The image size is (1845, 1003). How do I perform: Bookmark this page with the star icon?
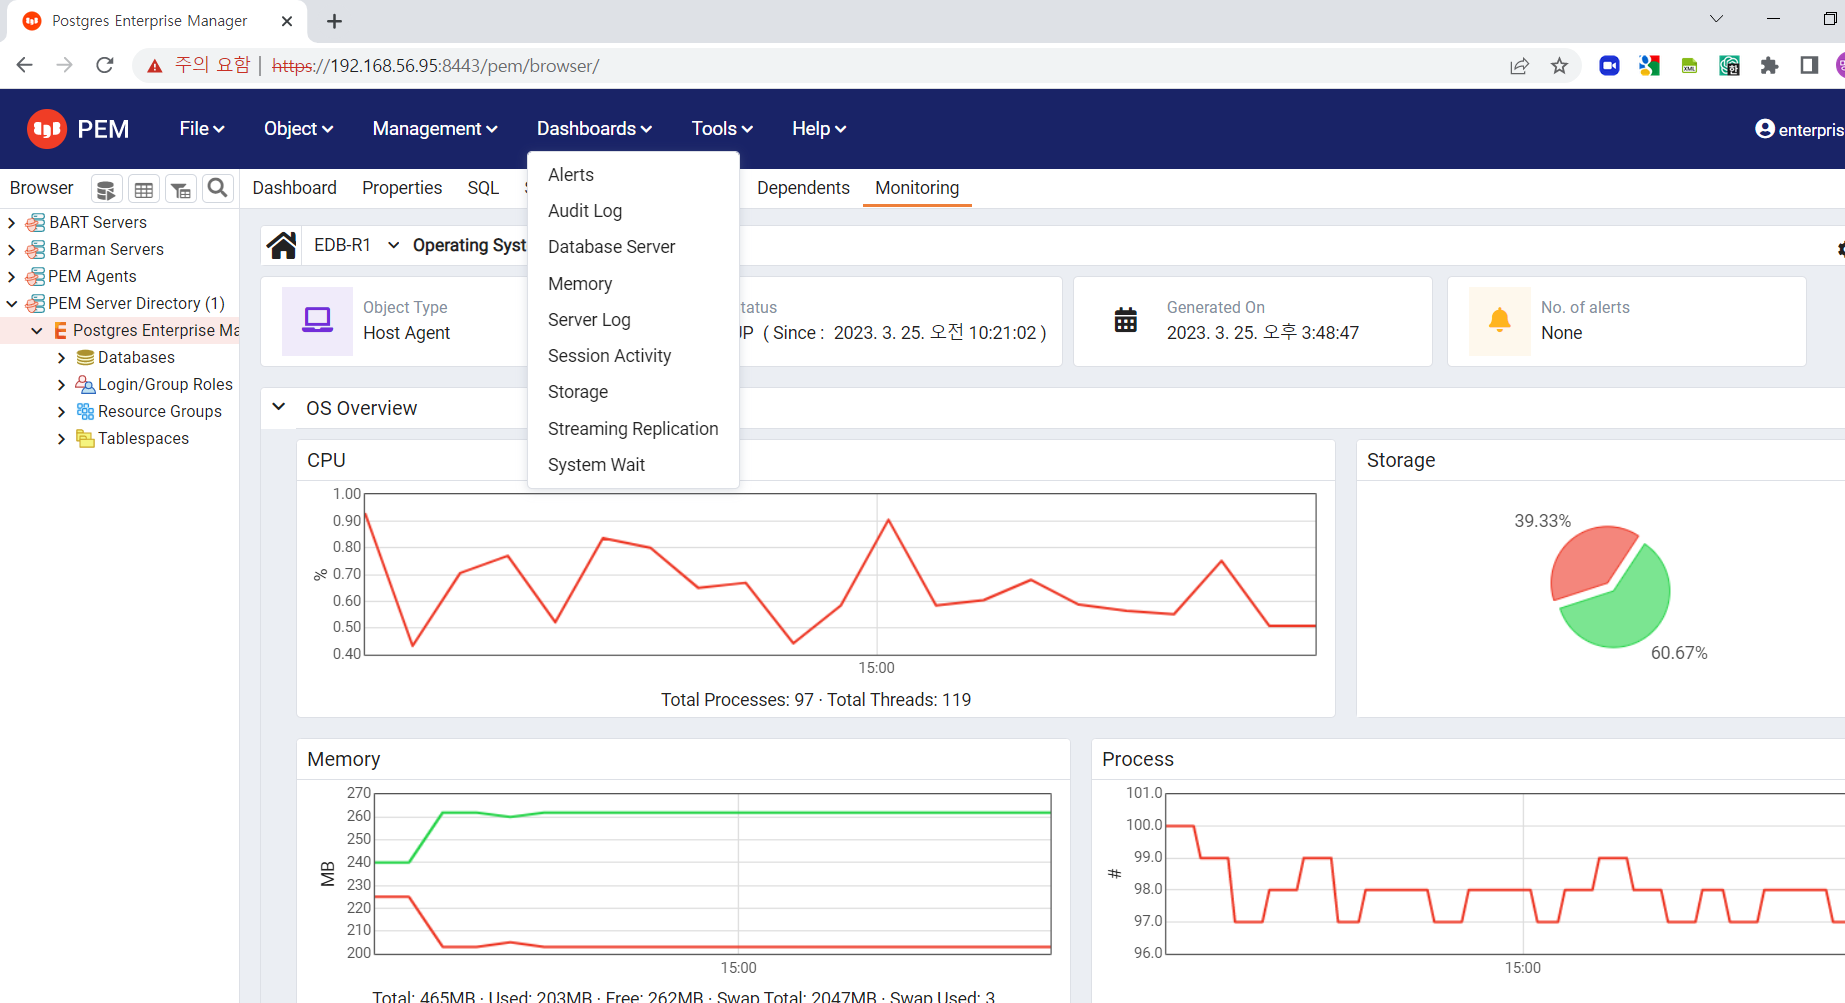[1559, 66]
